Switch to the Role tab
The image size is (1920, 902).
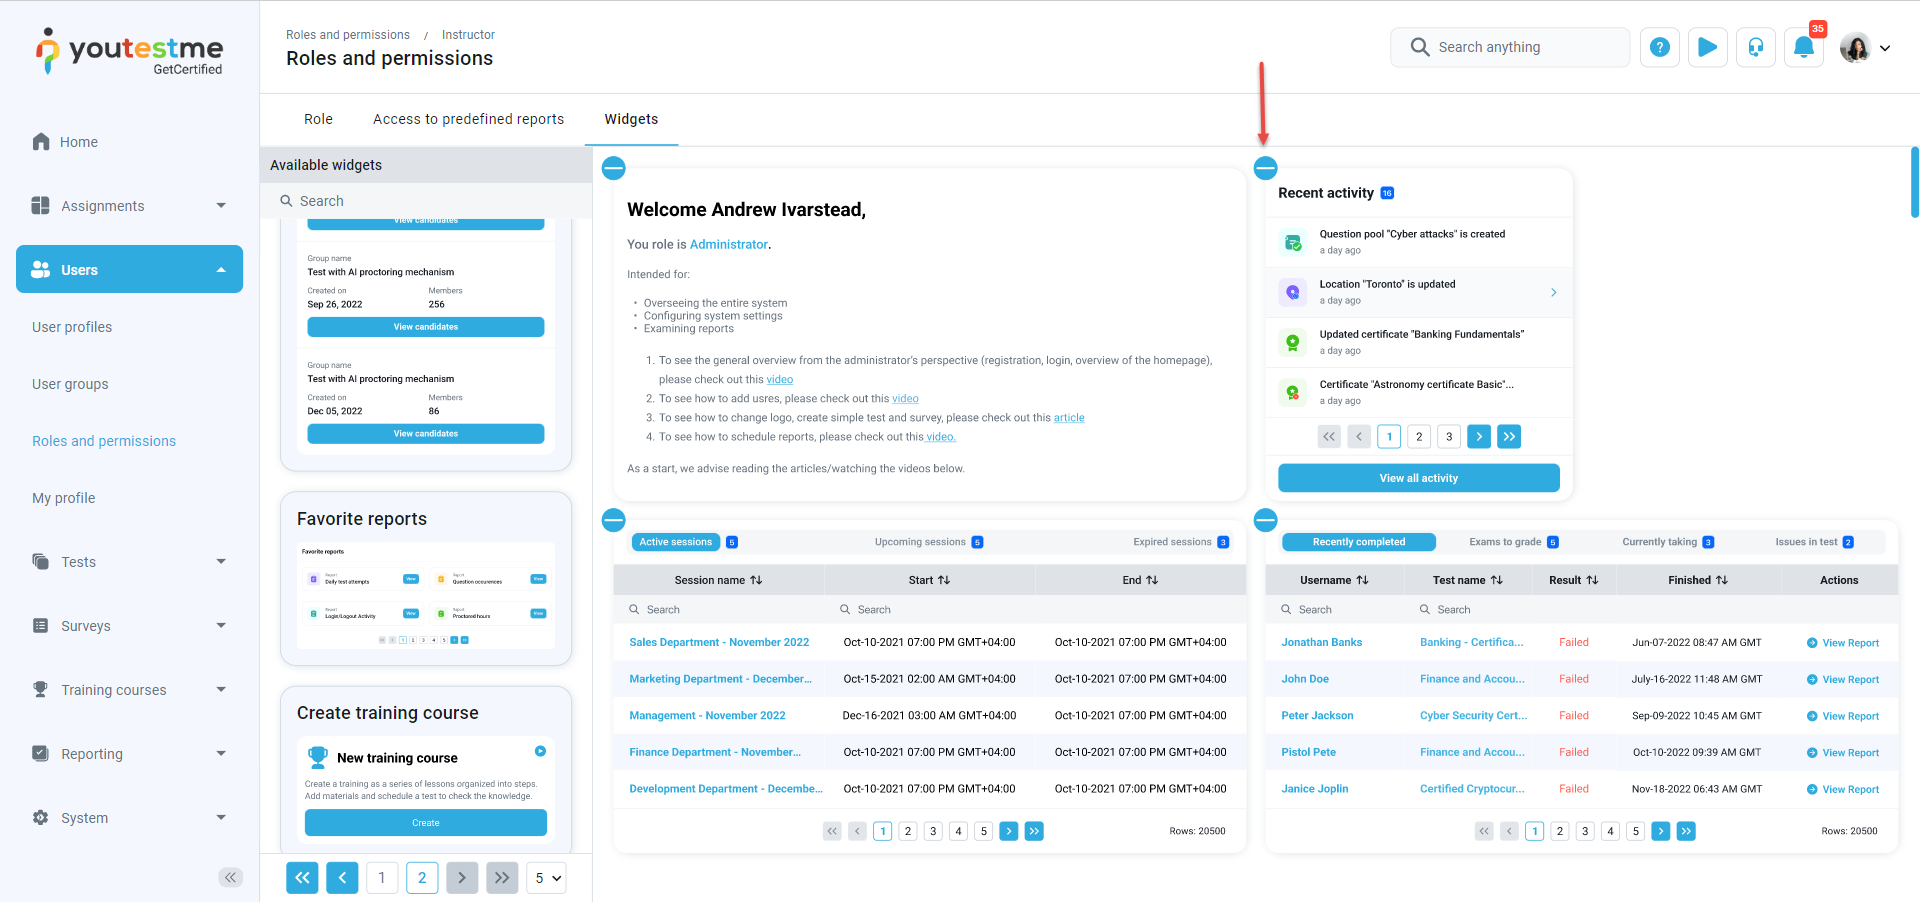pyautogui.click(x=318, y=119)
